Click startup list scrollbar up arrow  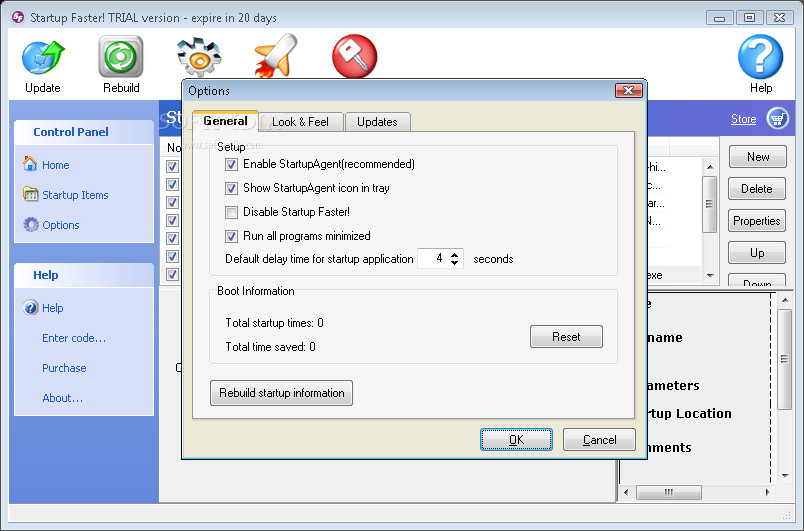click(710, 167)
